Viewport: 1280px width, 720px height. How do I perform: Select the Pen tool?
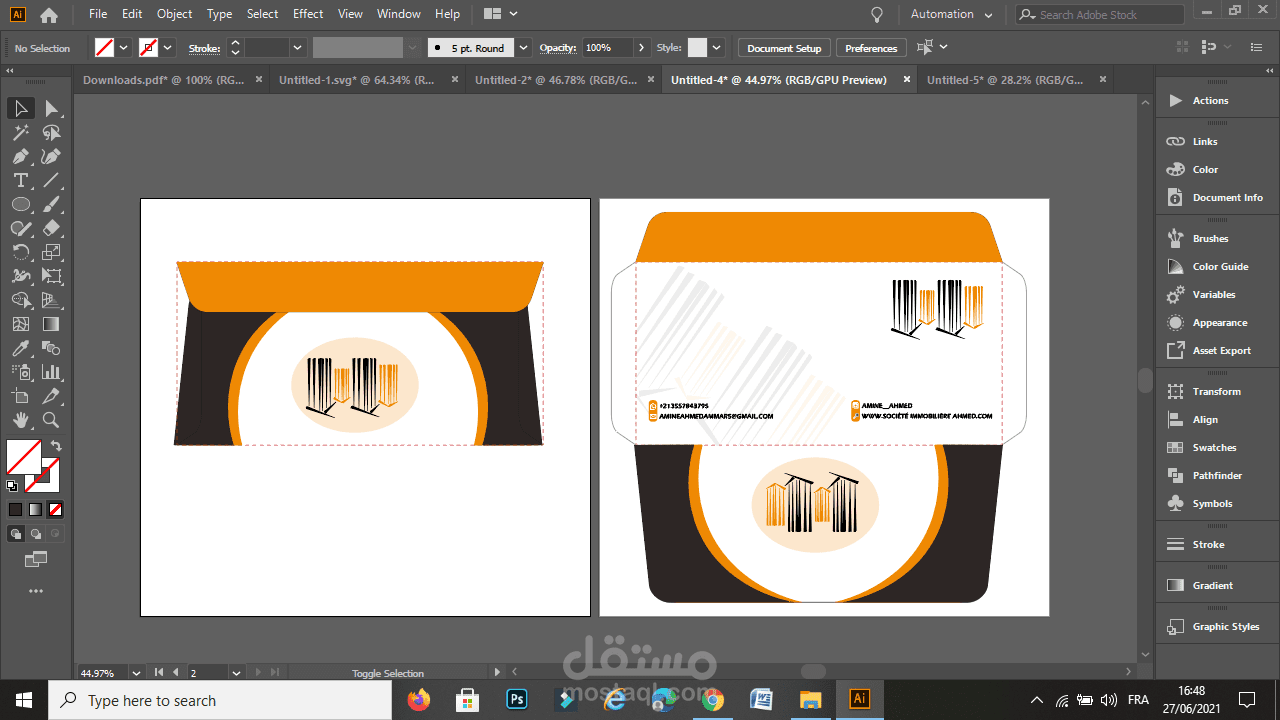pos(20,156)
